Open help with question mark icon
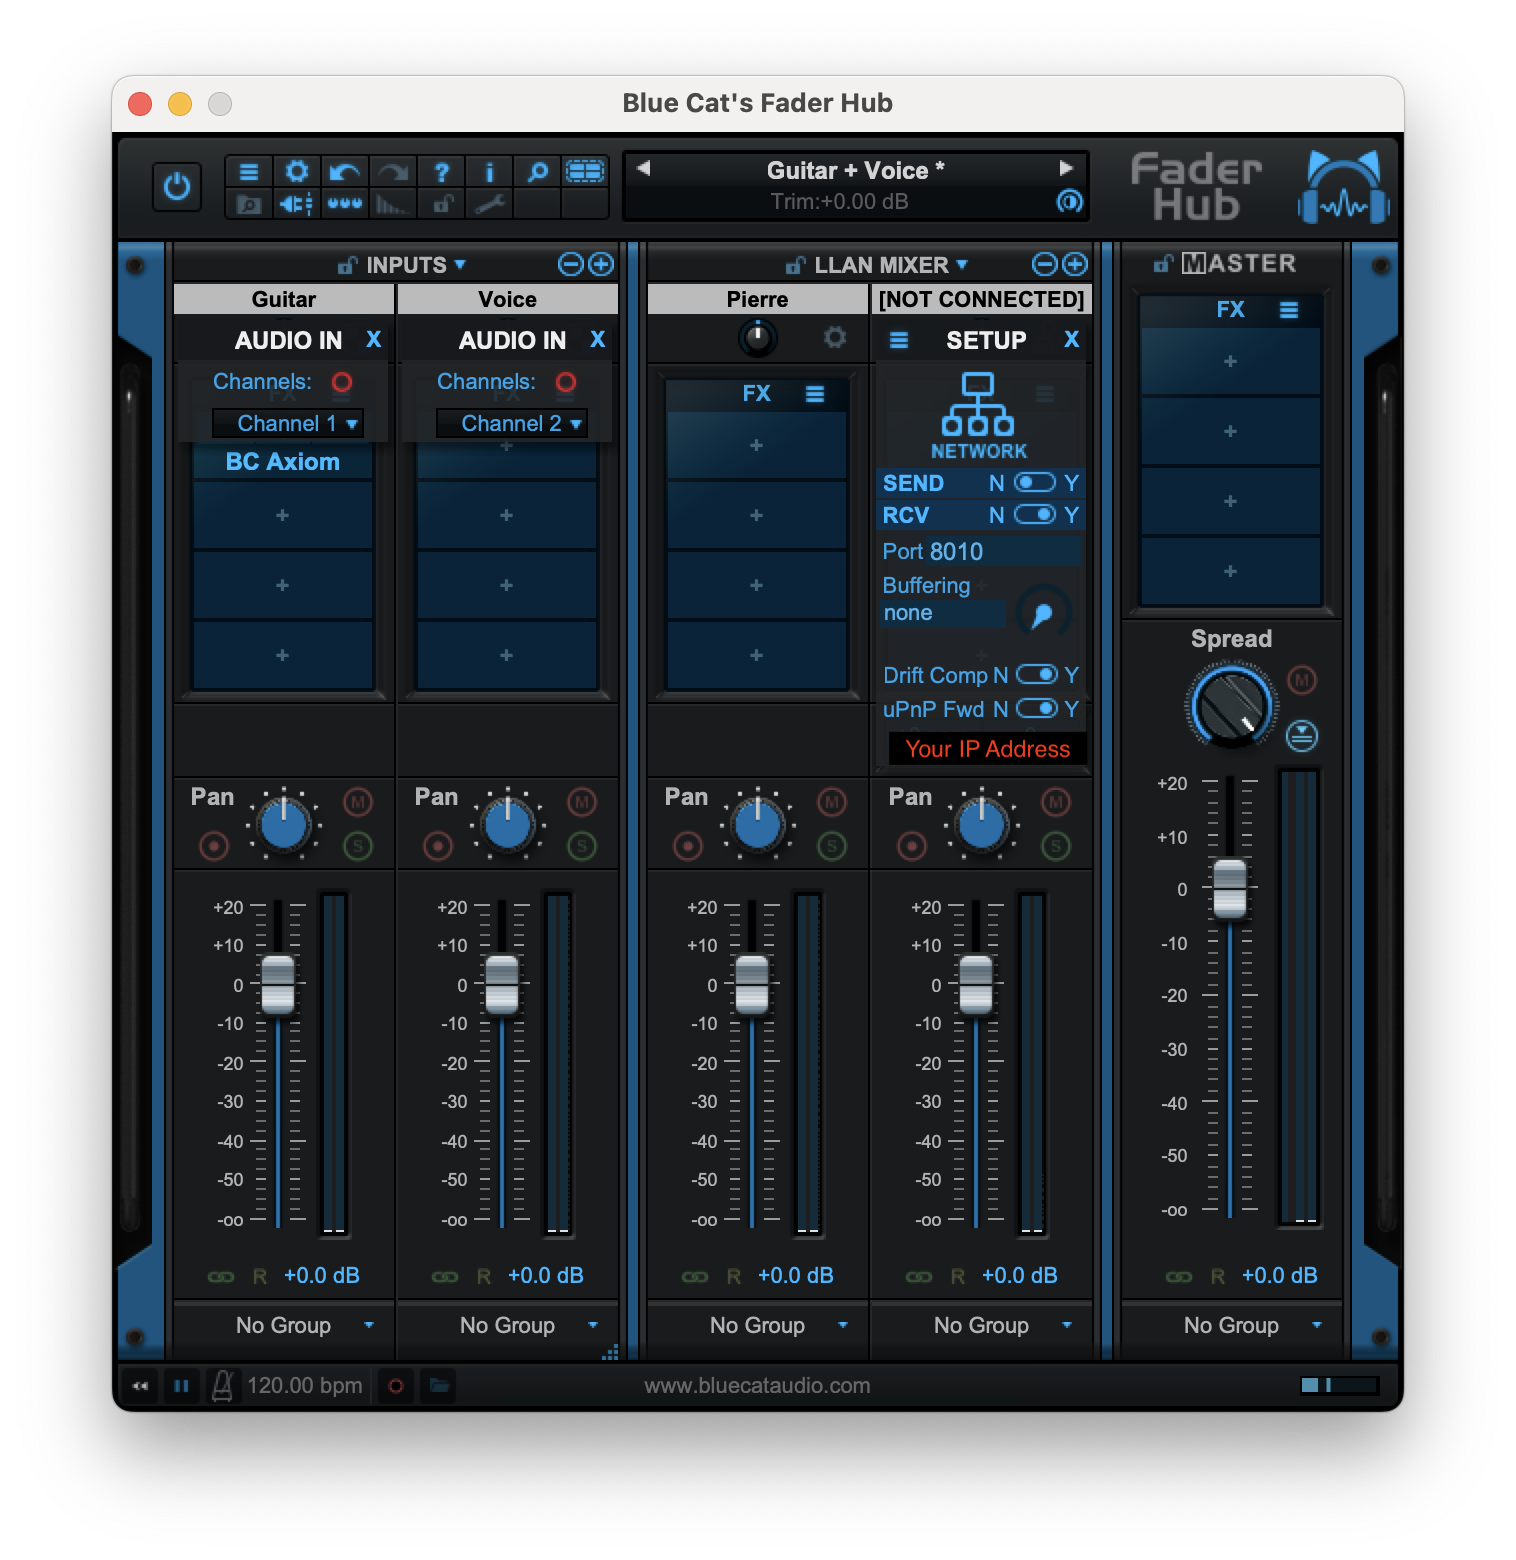The image size is (1516, 1560). pyautogui.click(x=441, y=172)
